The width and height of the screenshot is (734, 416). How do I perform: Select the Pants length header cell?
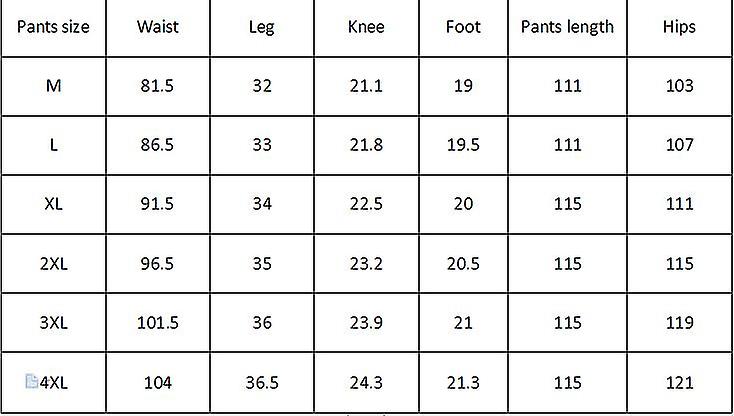tap(567, 27)
